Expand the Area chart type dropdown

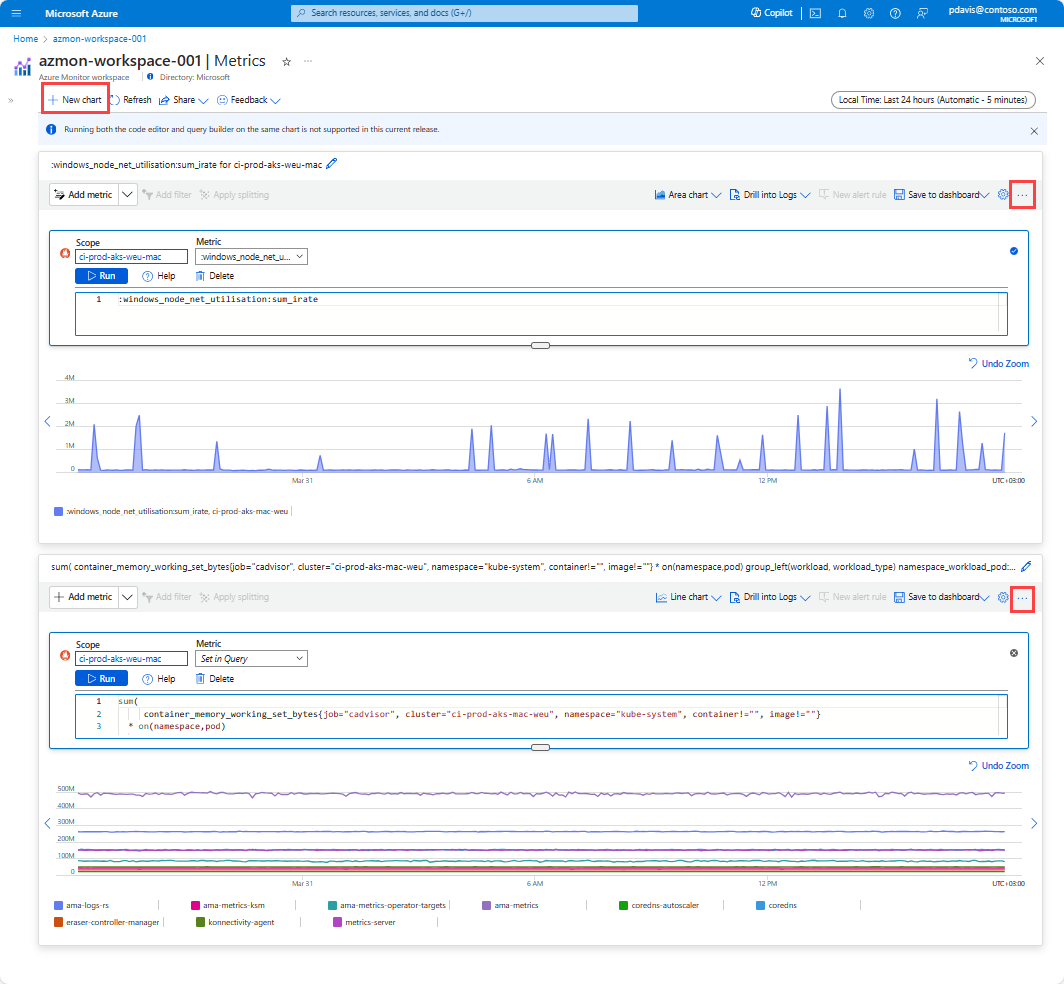tap(687, 195)
